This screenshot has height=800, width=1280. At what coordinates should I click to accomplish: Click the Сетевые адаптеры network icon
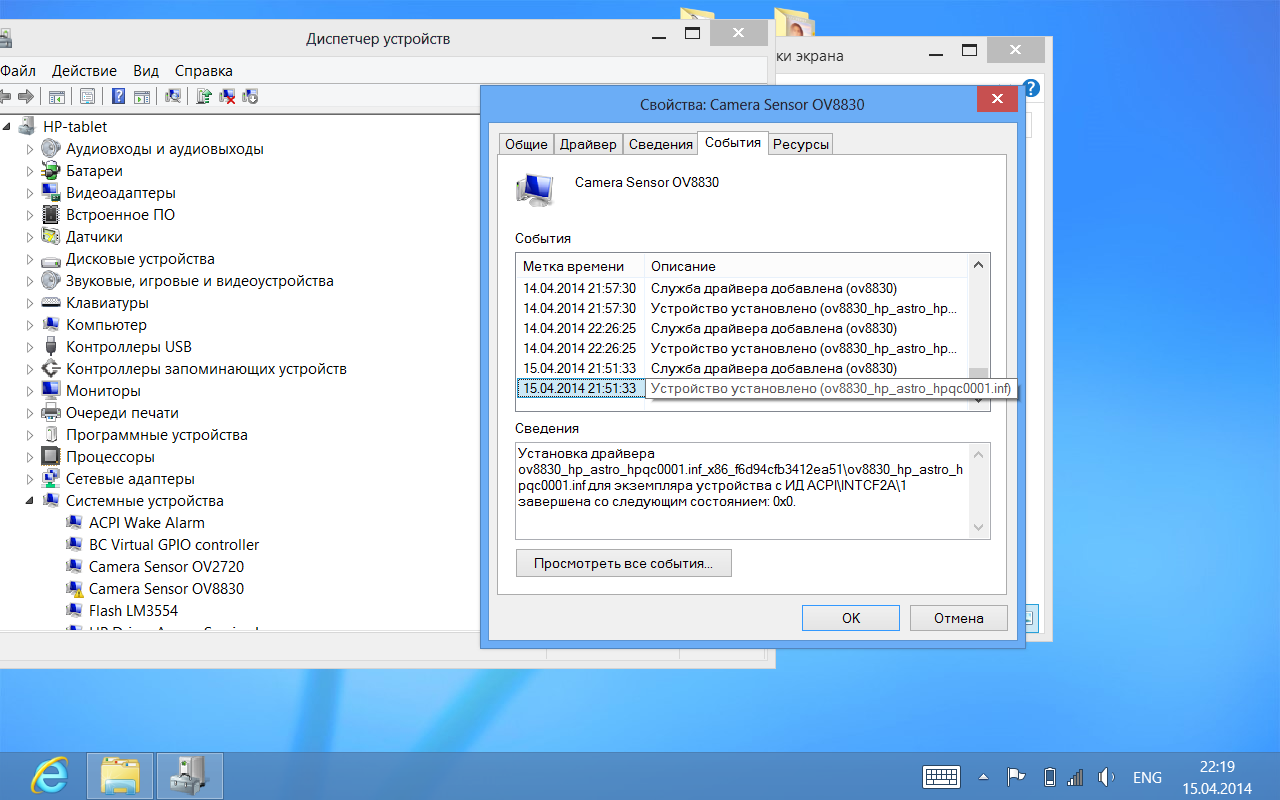(x=51, y=479)
